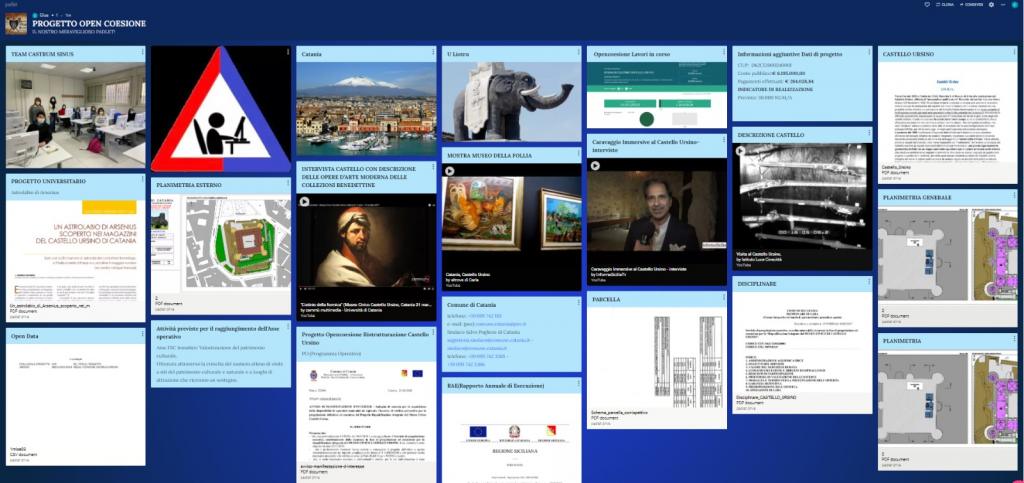
Task: Open options menu of bottom PLANIMETRIA card
Action: point(1014,339)
